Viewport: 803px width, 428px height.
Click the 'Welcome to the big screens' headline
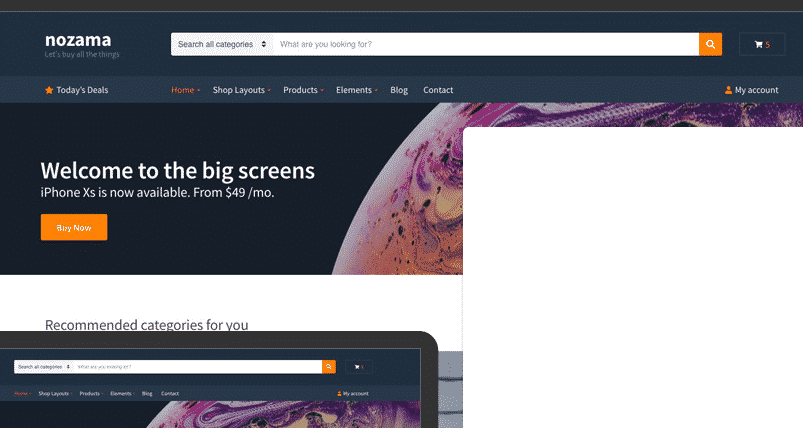[178, 170]
